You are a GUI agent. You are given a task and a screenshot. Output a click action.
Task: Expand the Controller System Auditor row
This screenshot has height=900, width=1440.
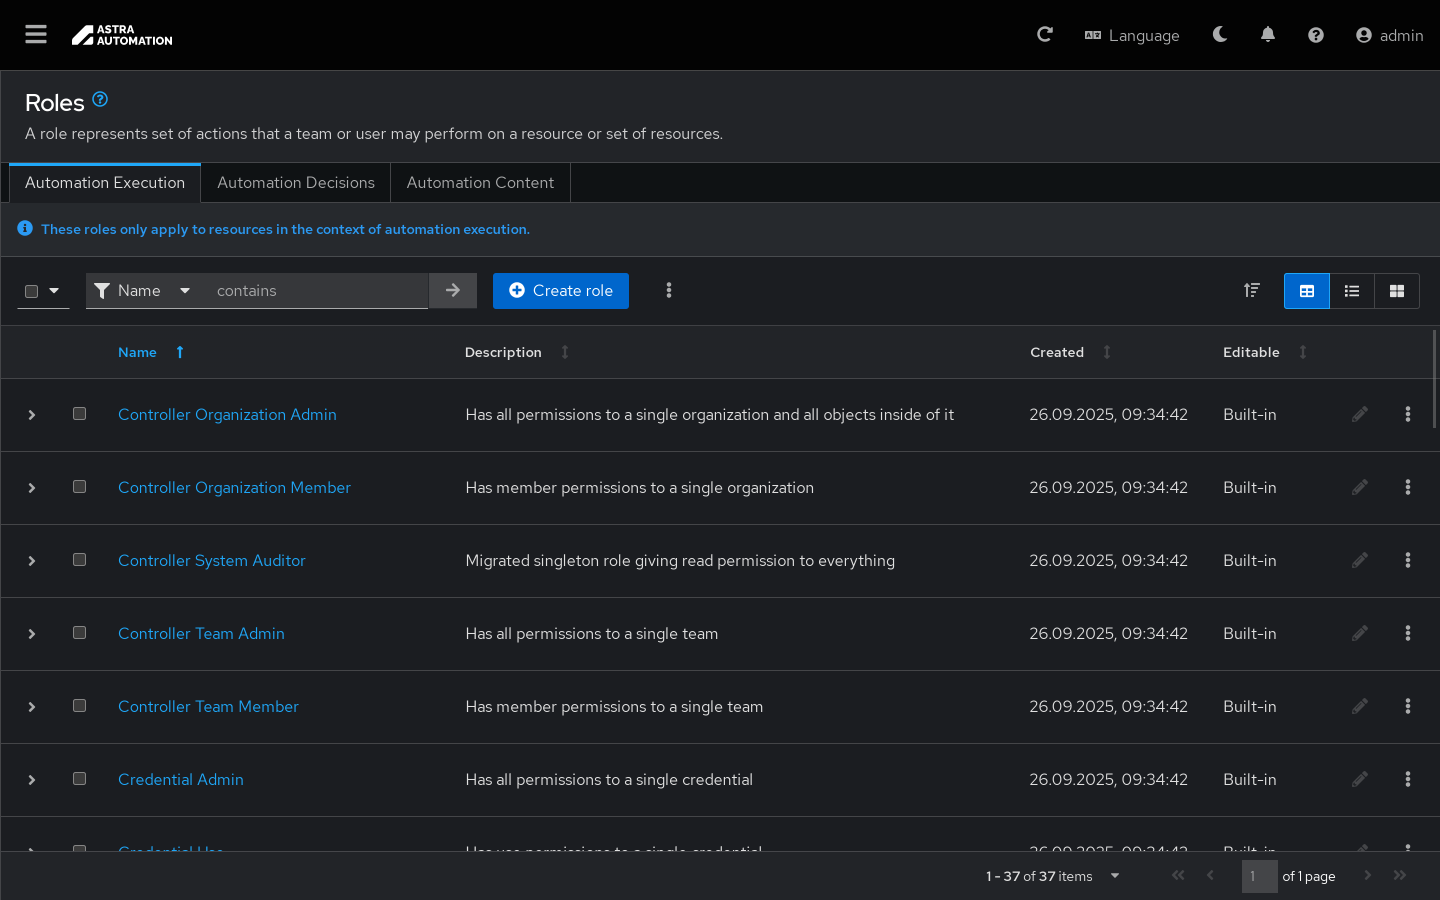[x=32, y=561]
